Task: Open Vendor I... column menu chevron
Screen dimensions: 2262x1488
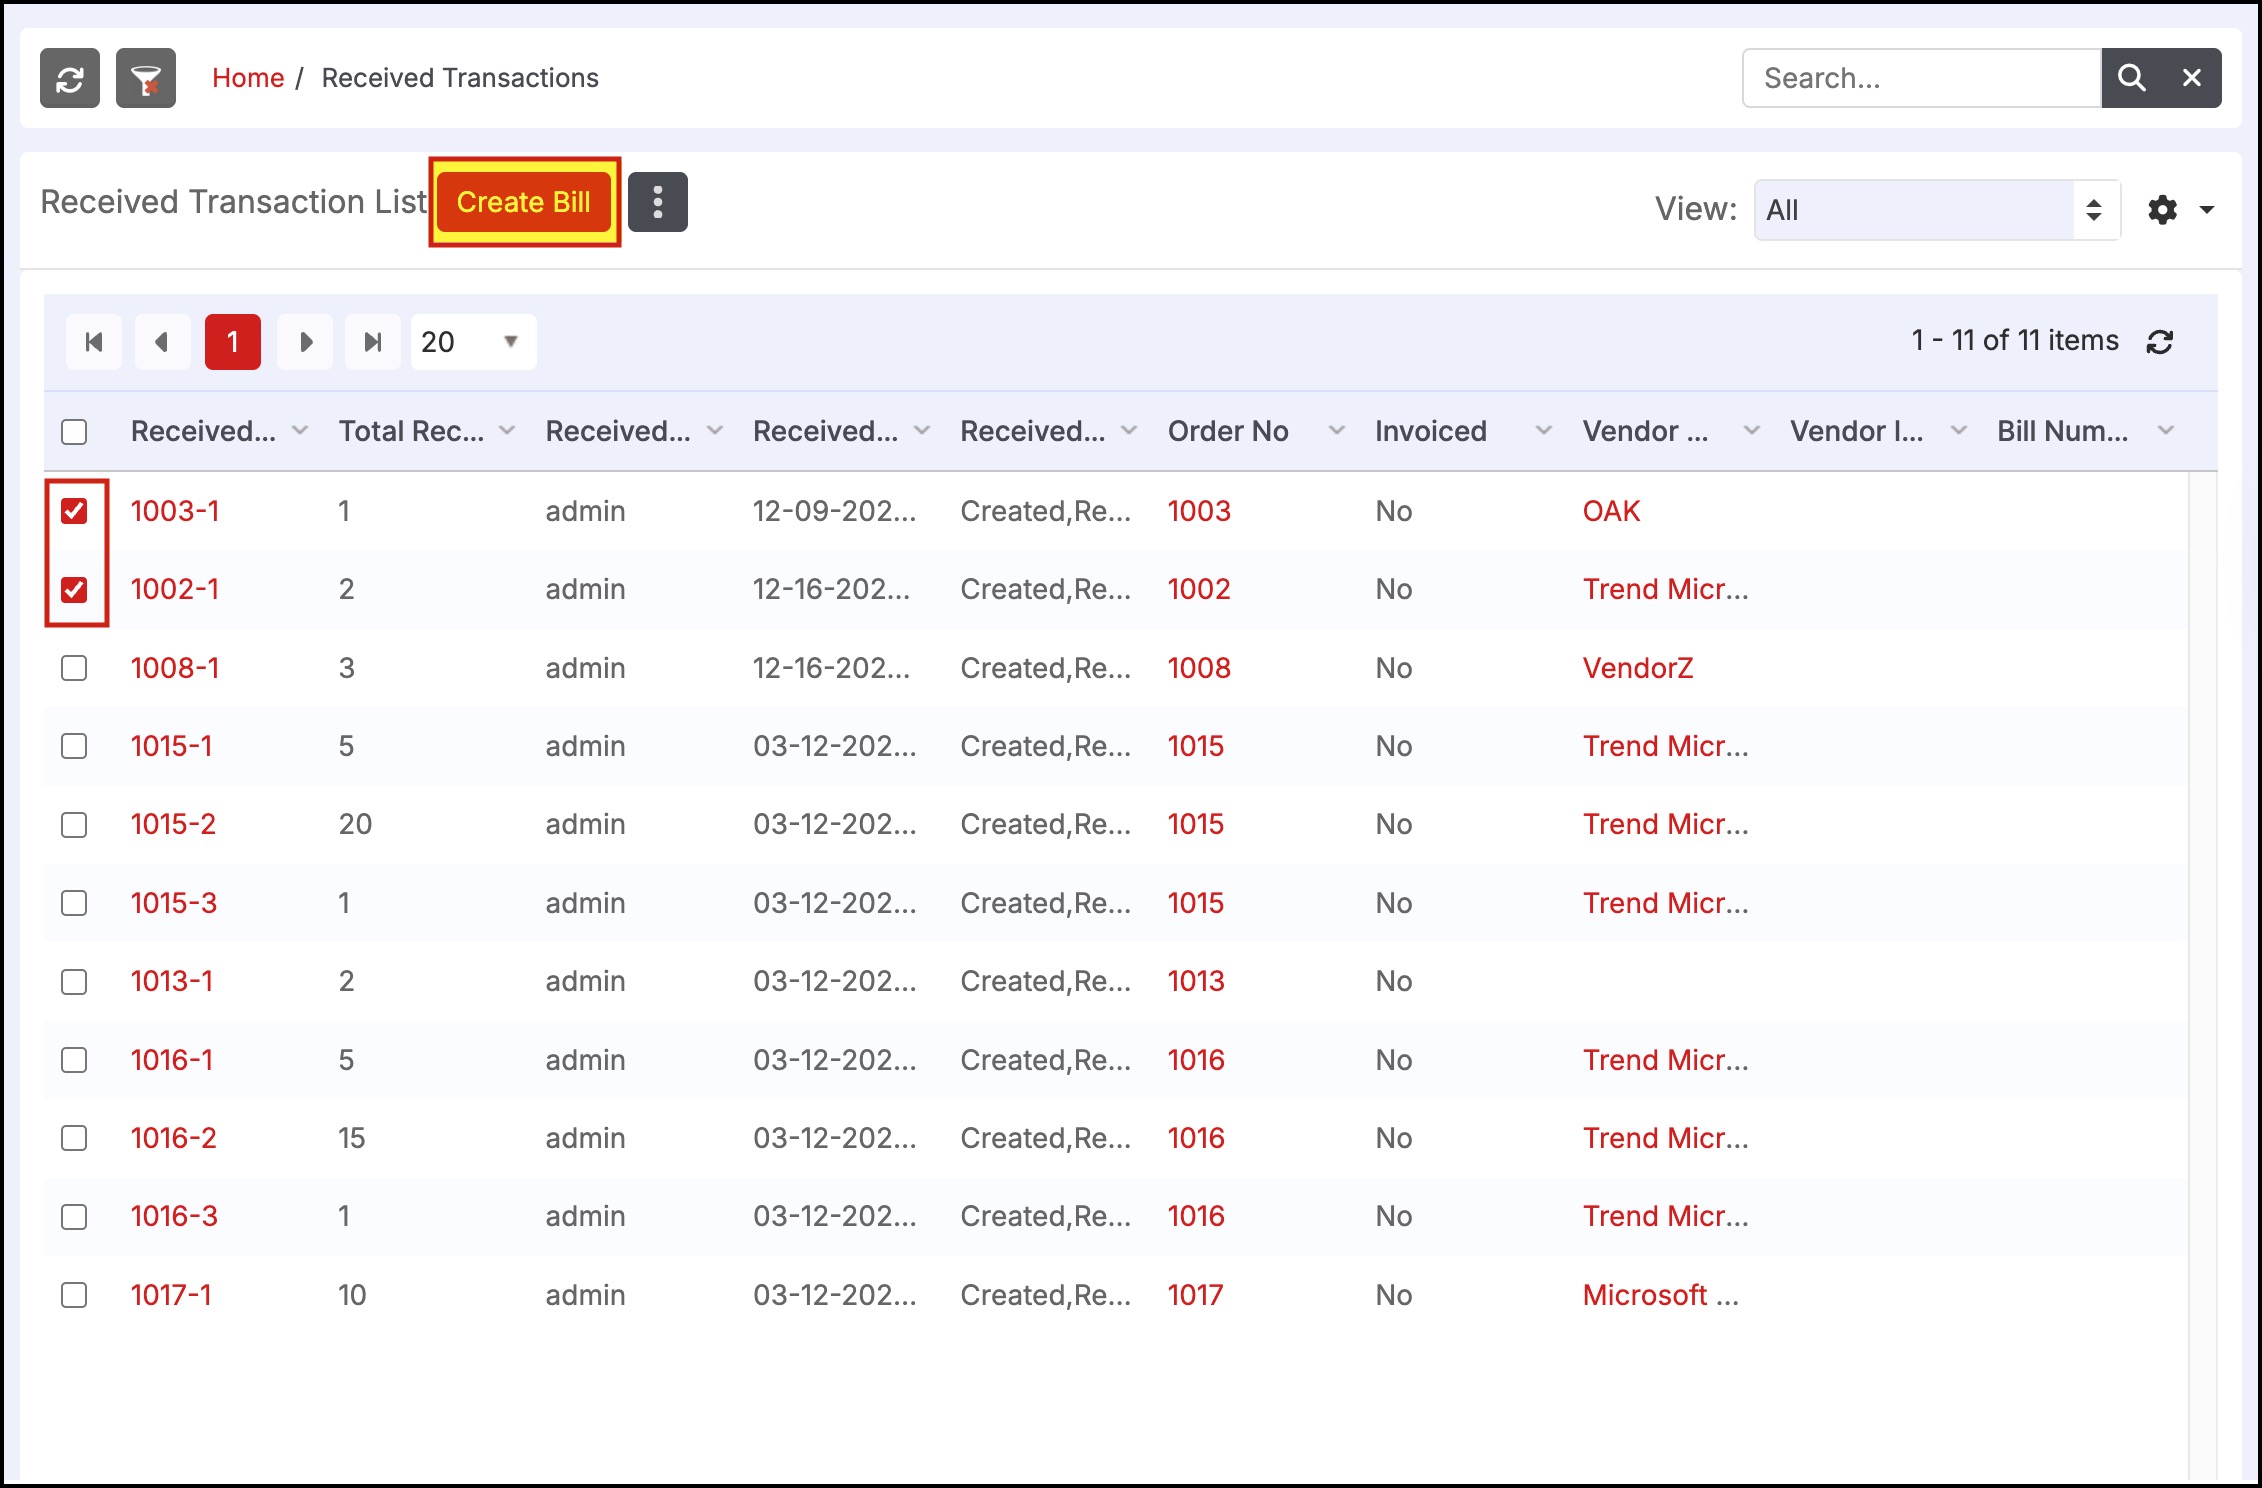Action: pos(1959,431)
